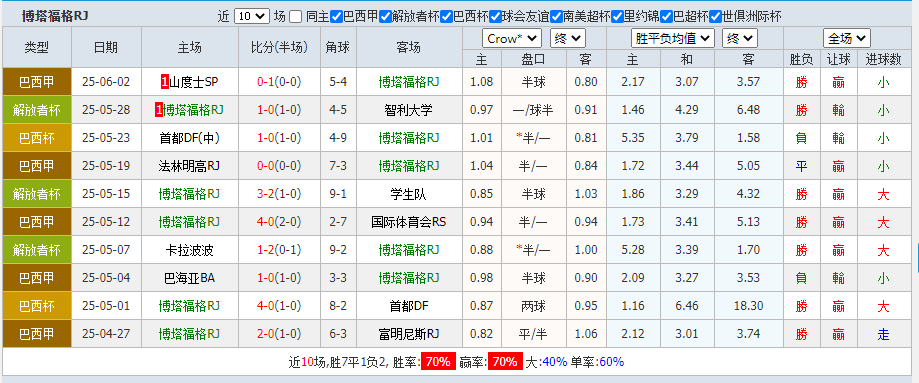
Task: Click the 角球 column header
Action: (338, 48)
